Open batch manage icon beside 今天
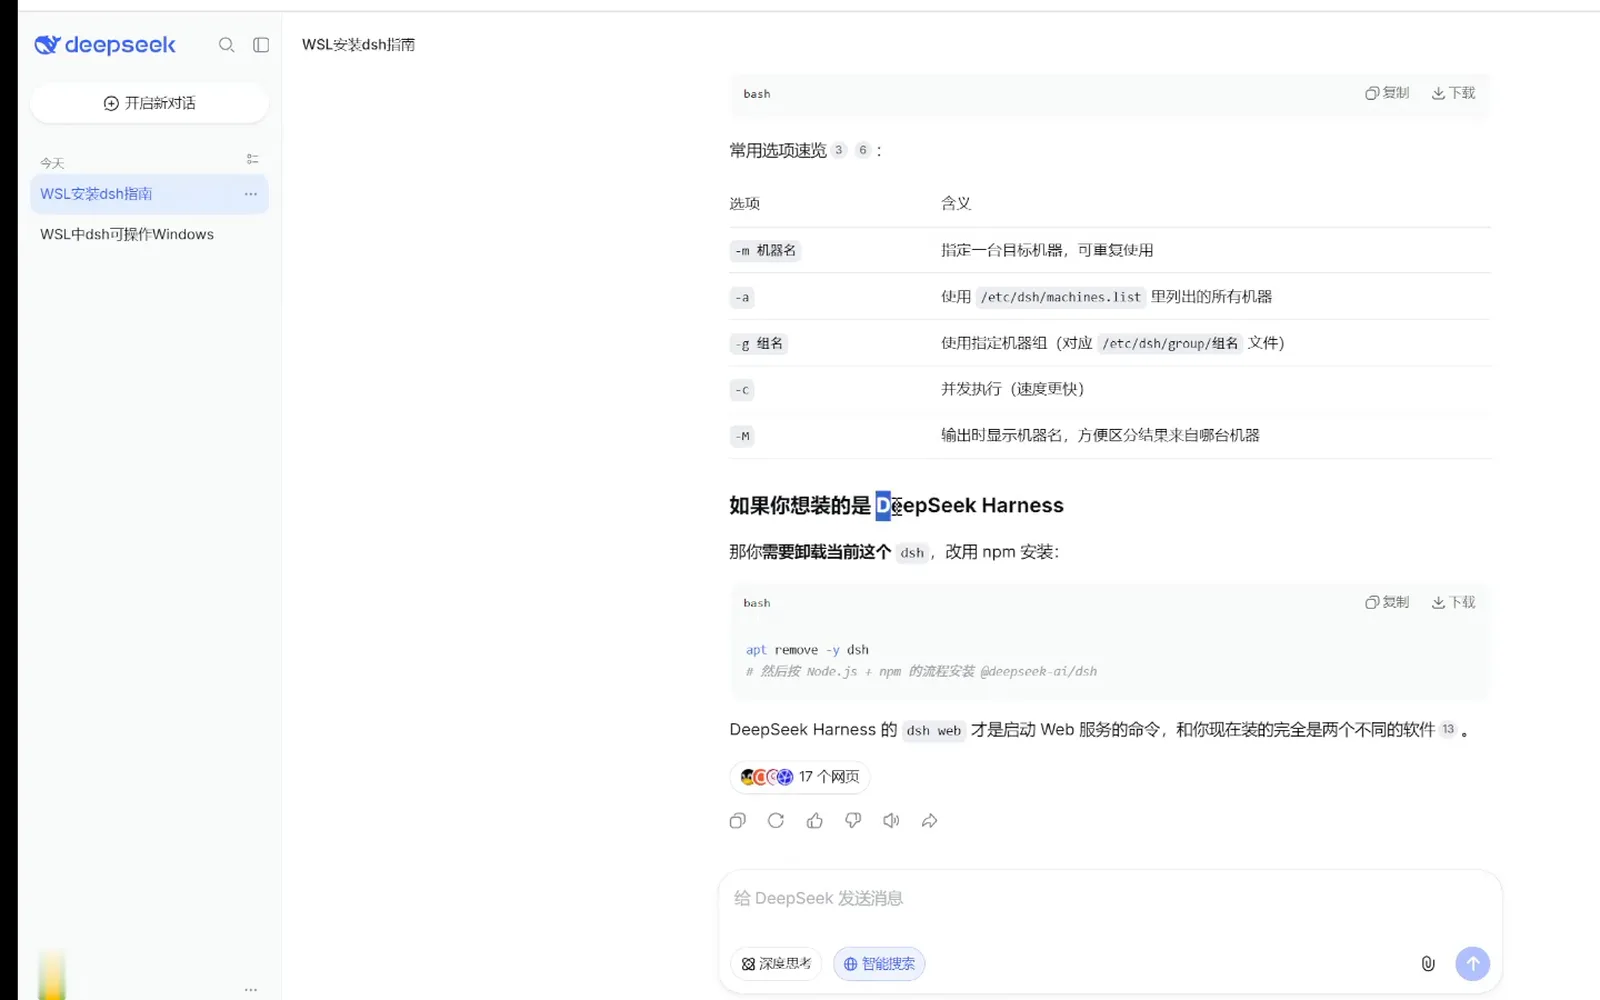1600x1000 pixels. click(252, 160)
